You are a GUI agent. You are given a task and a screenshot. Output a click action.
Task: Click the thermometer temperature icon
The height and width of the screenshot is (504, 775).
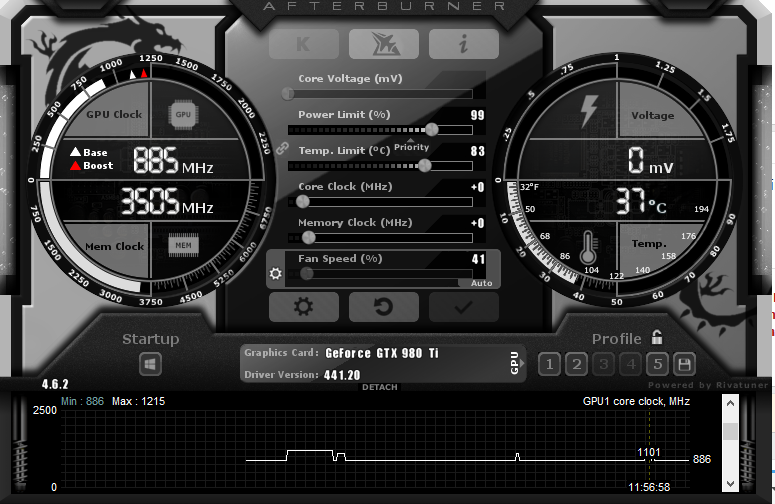[588, 247]
